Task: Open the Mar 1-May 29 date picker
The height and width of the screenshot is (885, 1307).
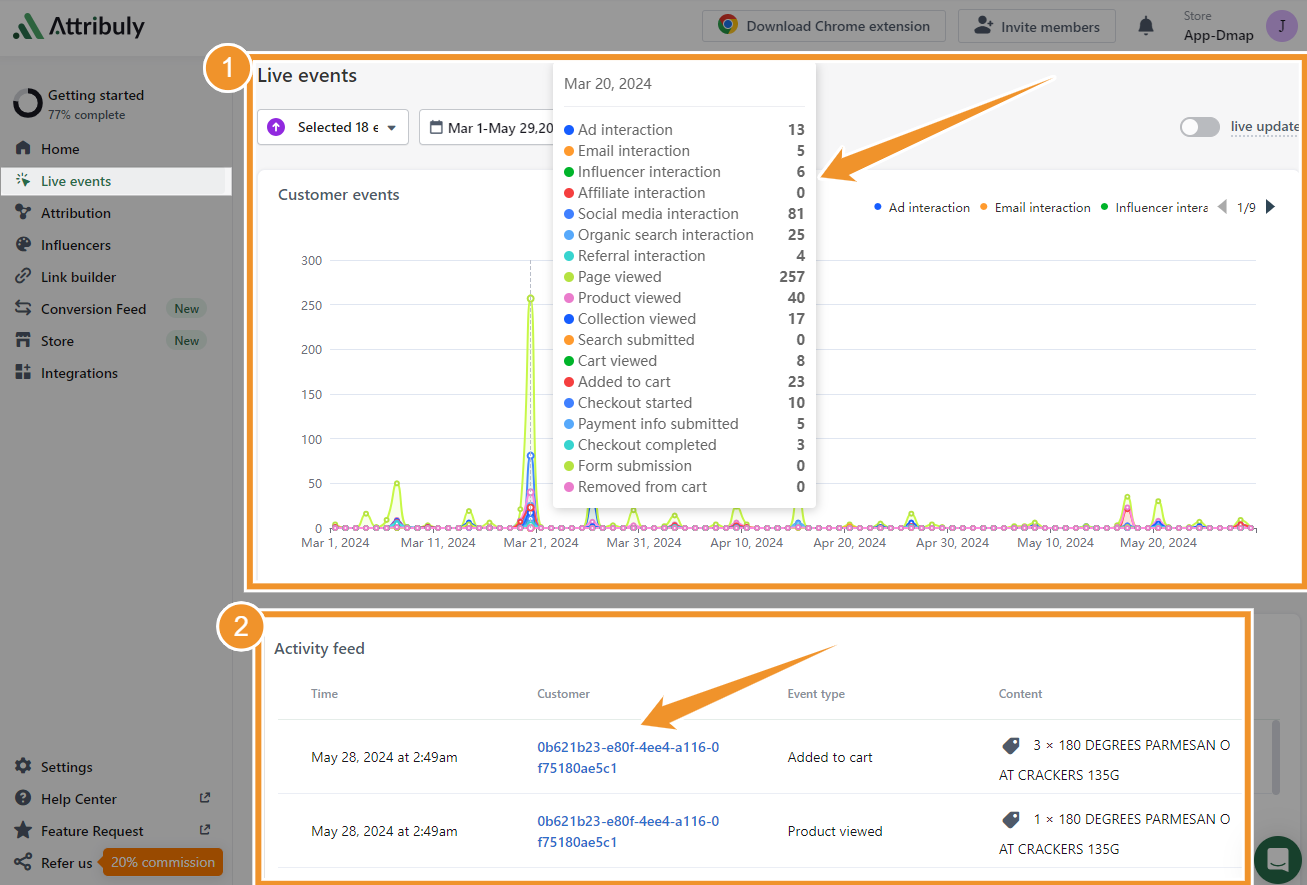Action: coord(490,128)
